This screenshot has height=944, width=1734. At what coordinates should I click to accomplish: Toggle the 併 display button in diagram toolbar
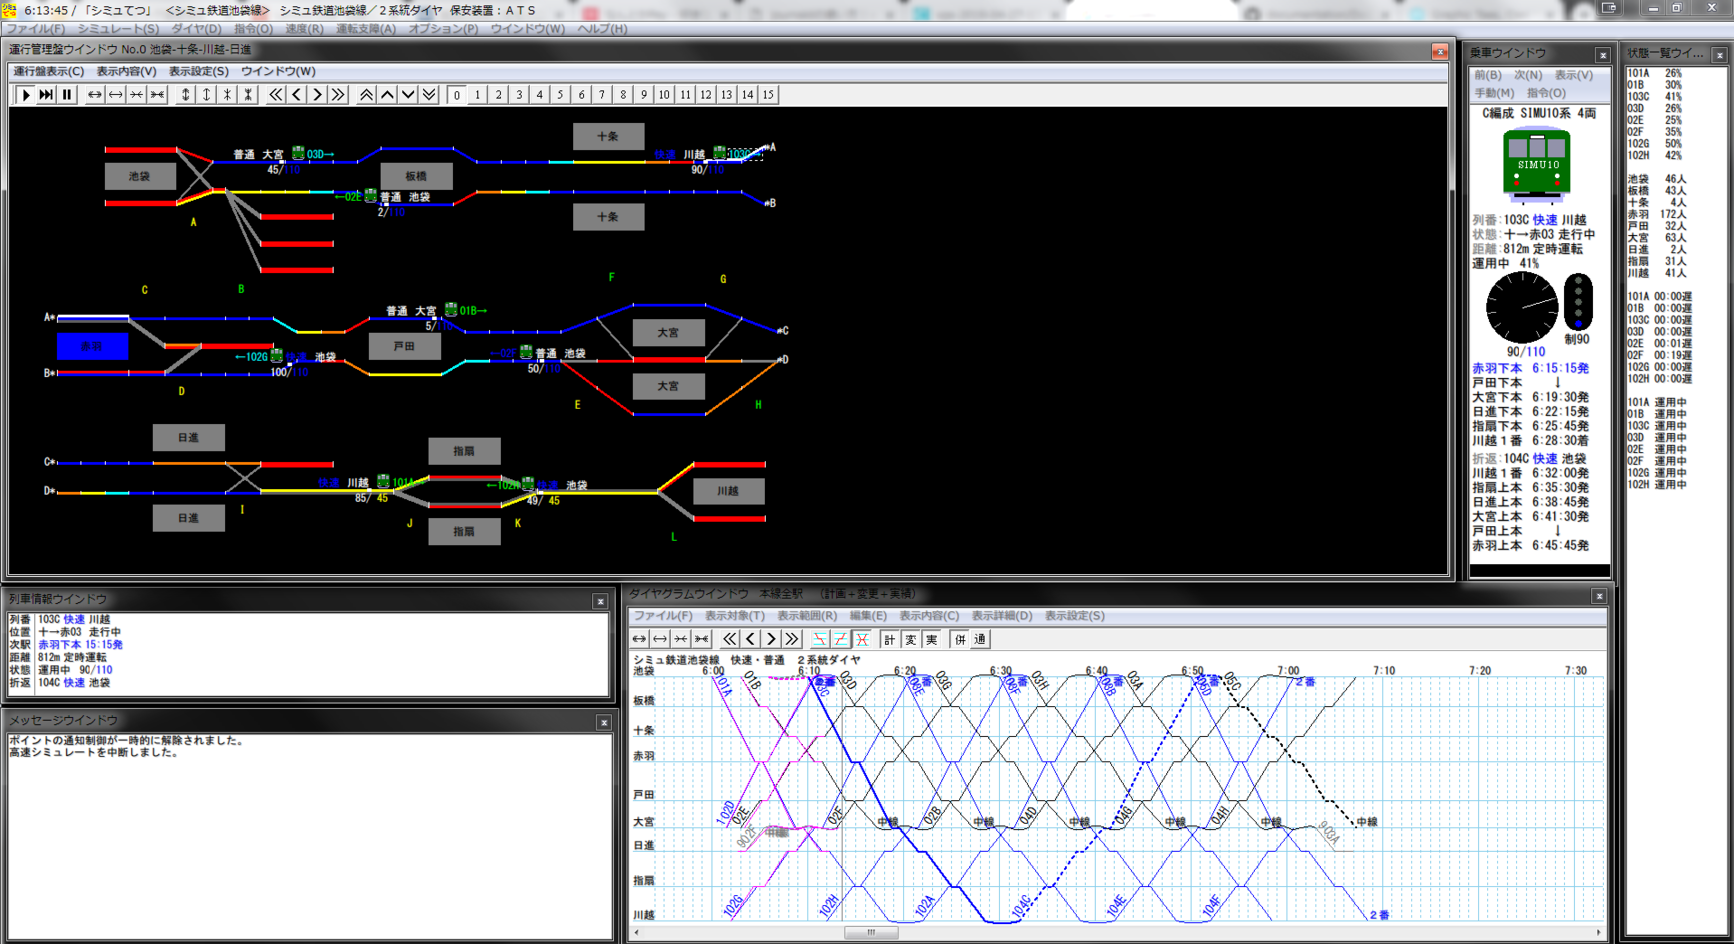(960, 640)
